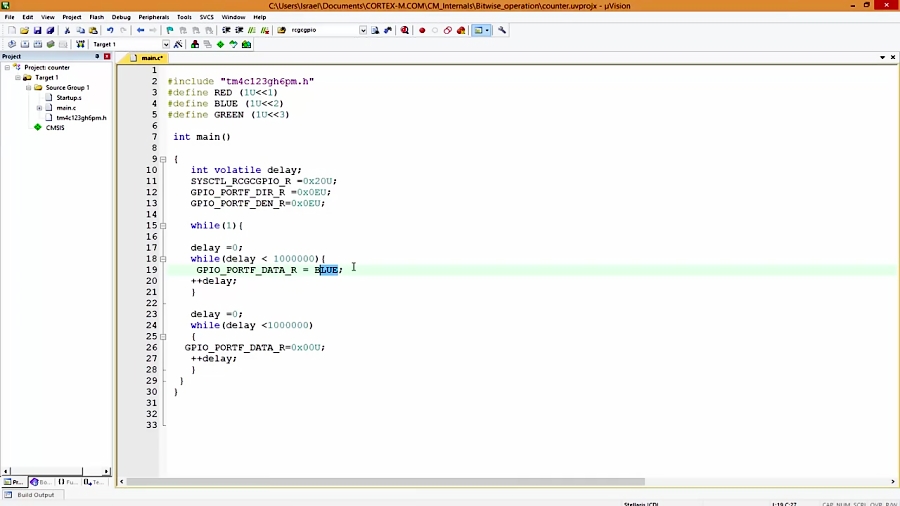900x506 pixels.
Task: Click the Build Output panel tab
Action: (35, 495)
